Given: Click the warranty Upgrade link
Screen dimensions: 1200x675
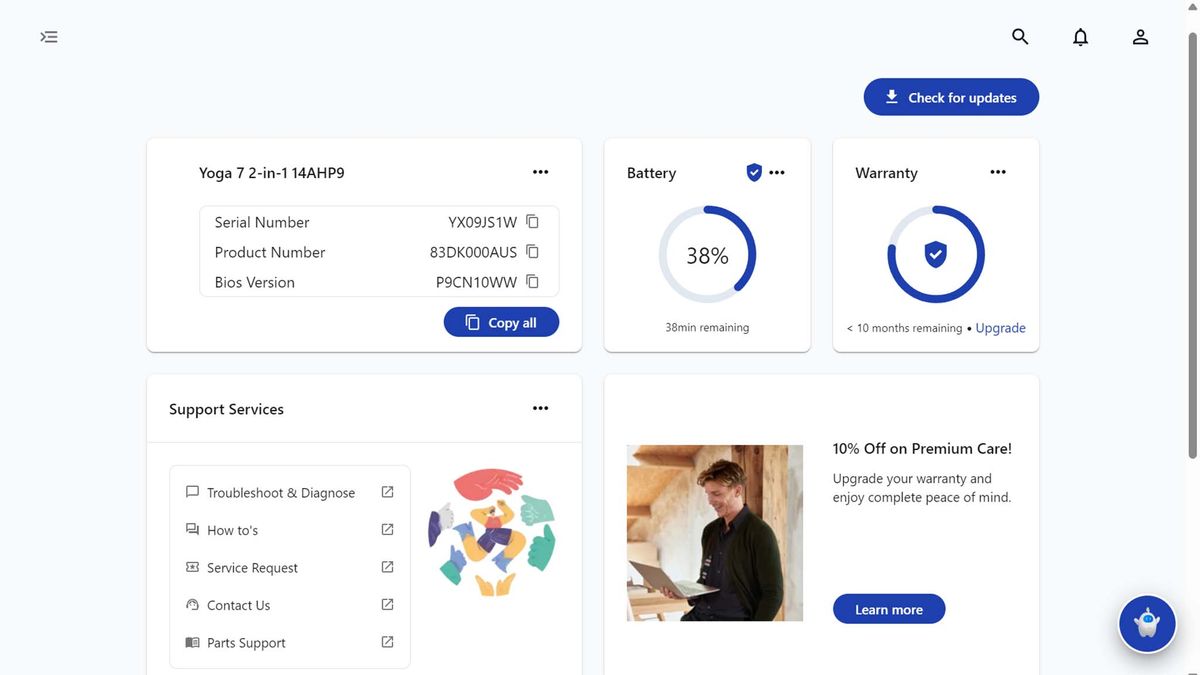Looking at the screenshot, I should 1001,328.
